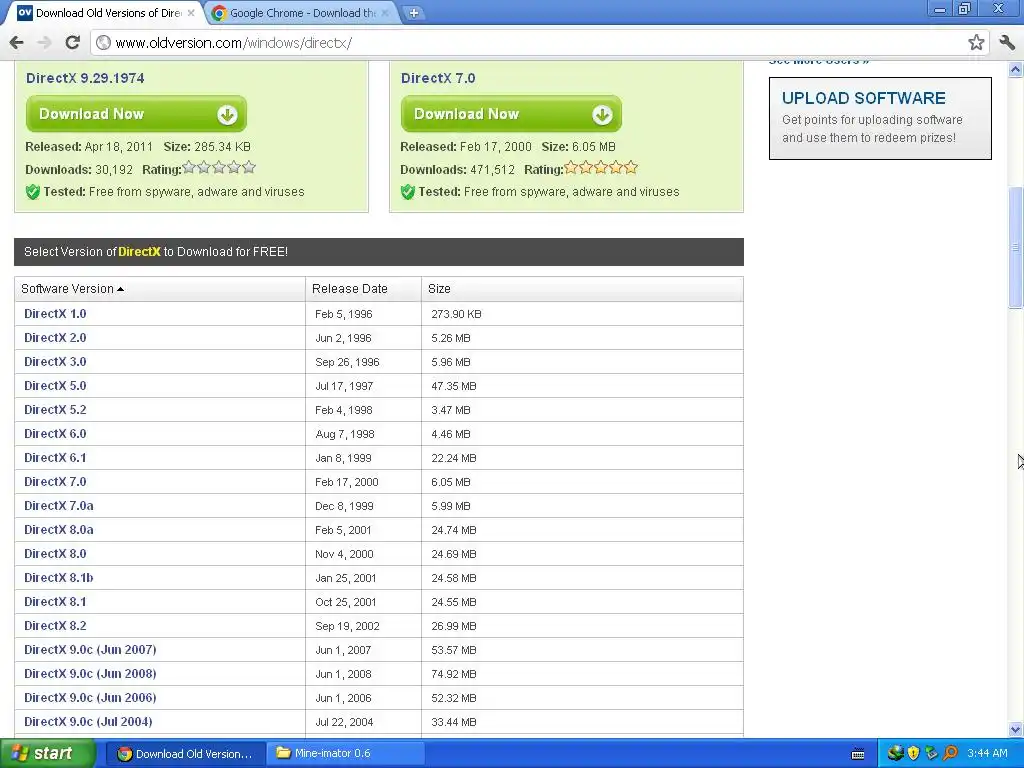Open the DirectX 8.0 version link
This screenshot has height=768, width=1024.
55,554
